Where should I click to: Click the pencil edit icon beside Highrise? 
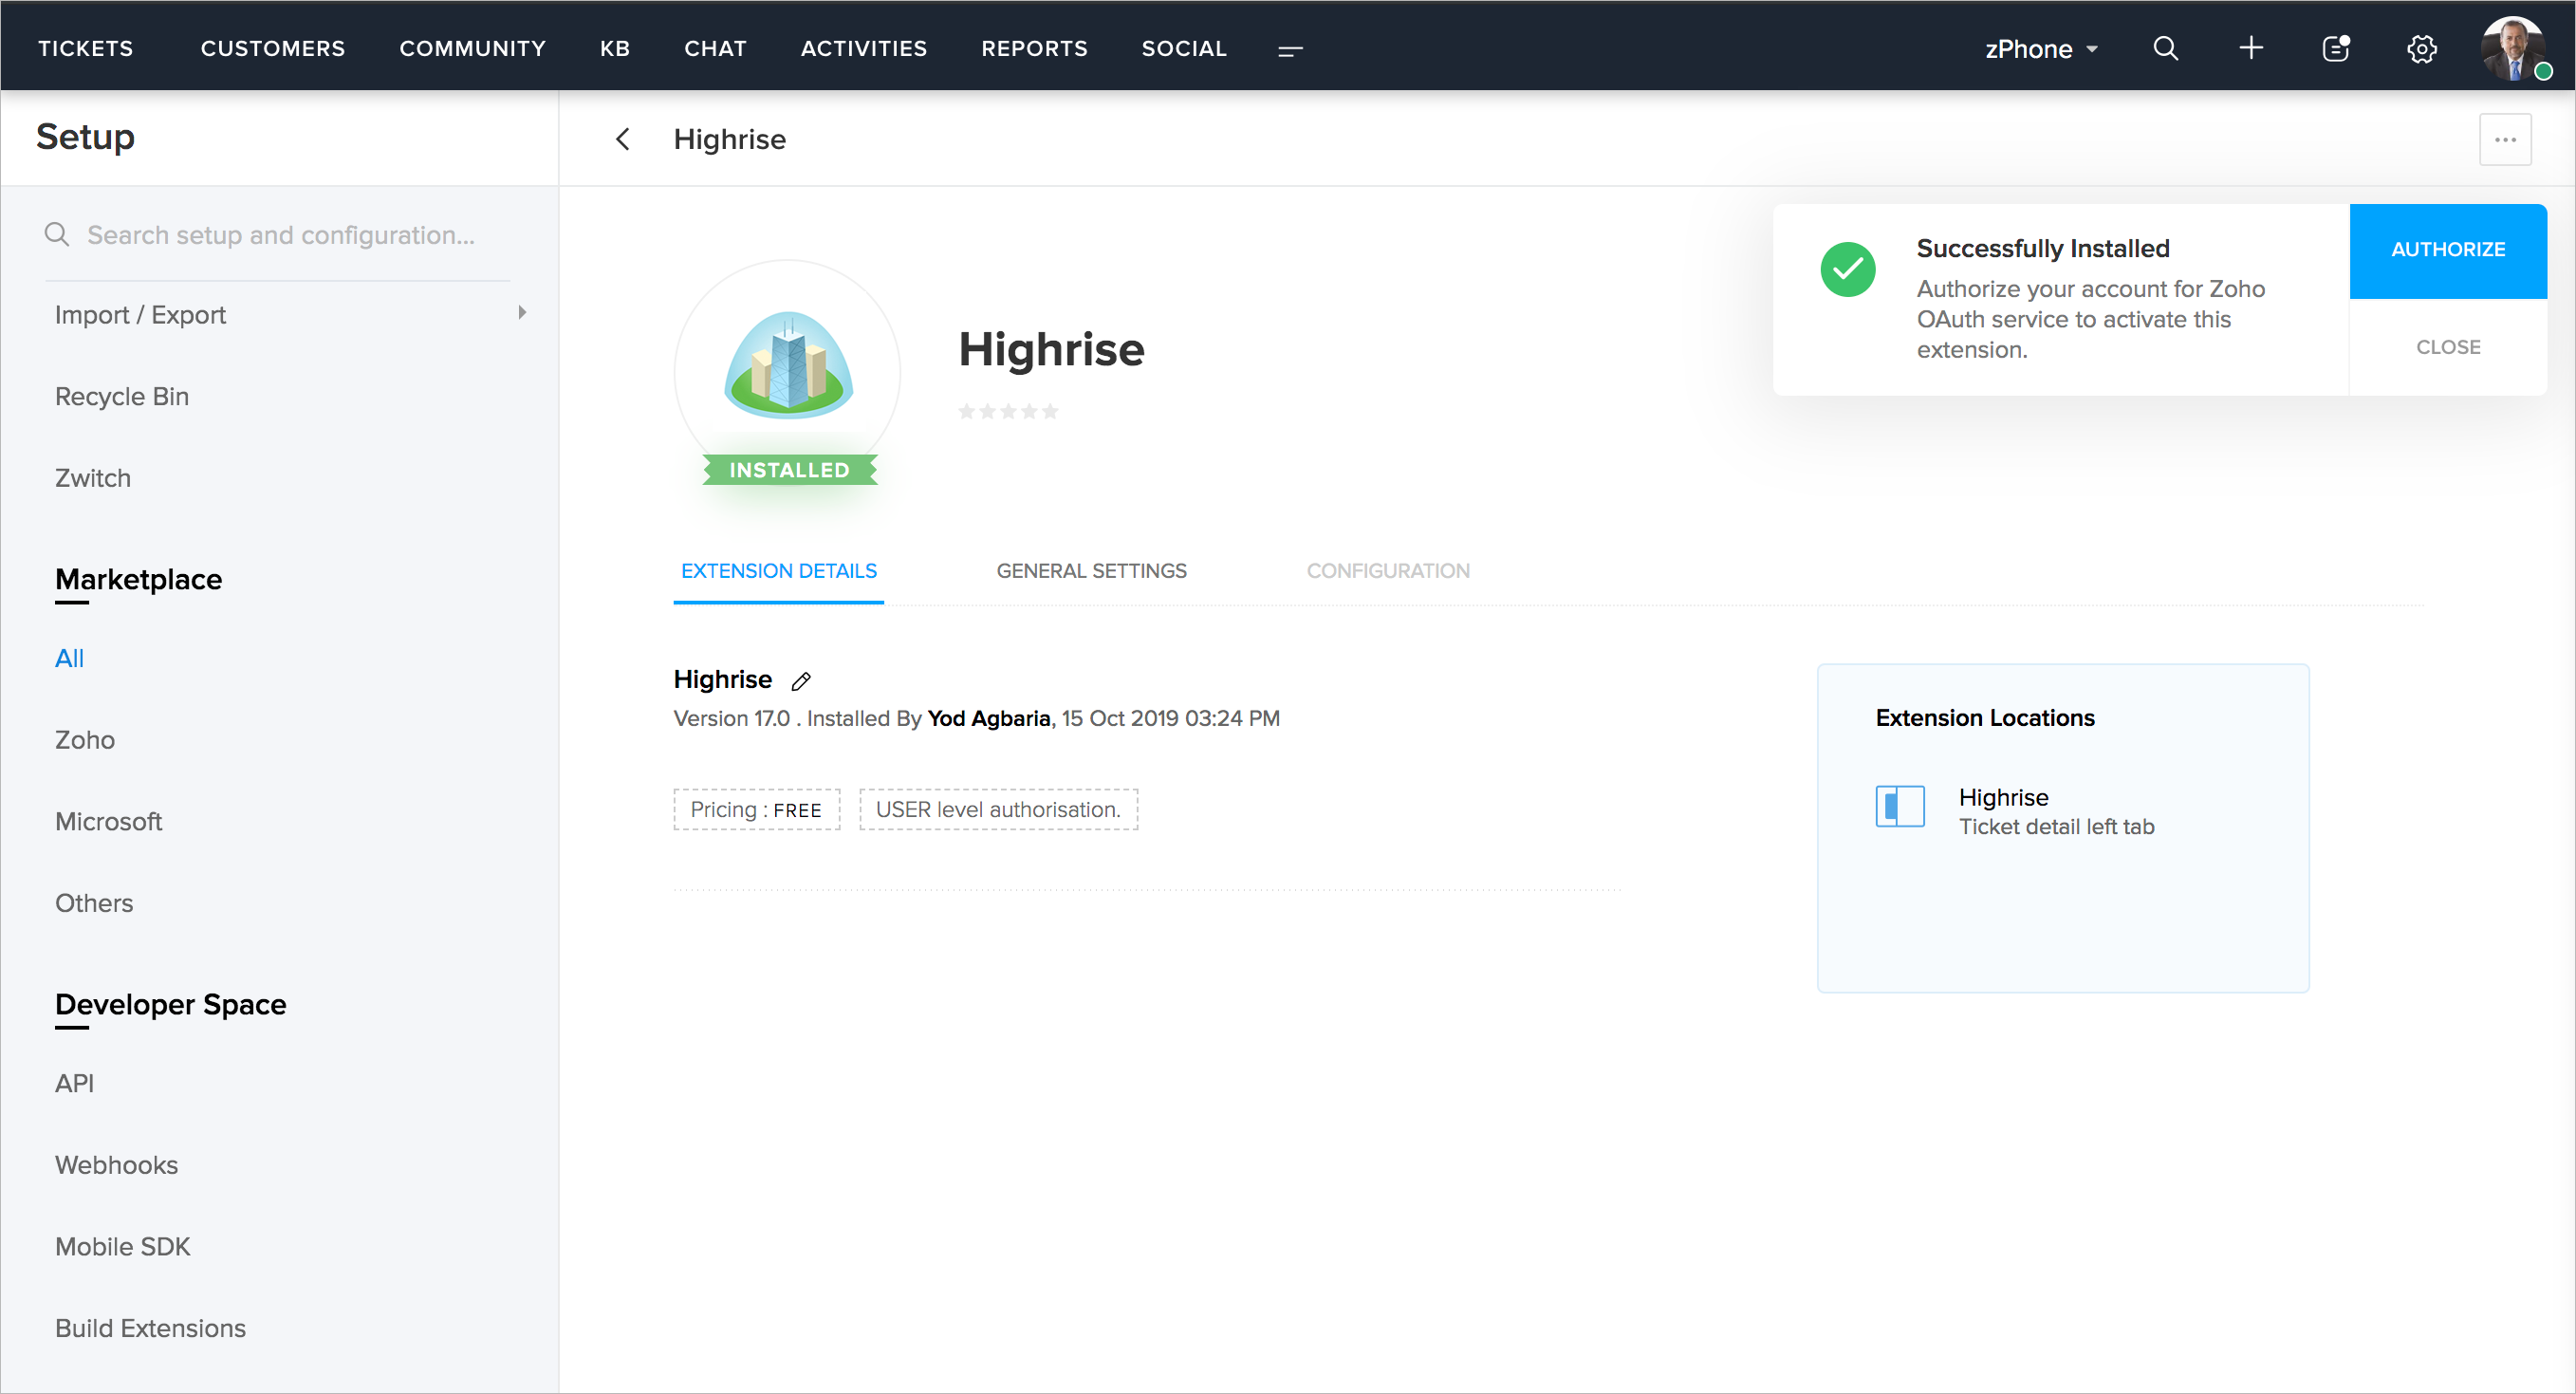coord(801,681)
